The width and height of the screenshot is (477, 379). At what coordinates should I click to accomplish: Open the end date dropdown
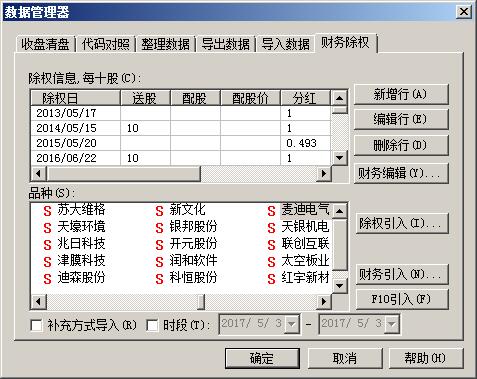(x=392, y=324)
